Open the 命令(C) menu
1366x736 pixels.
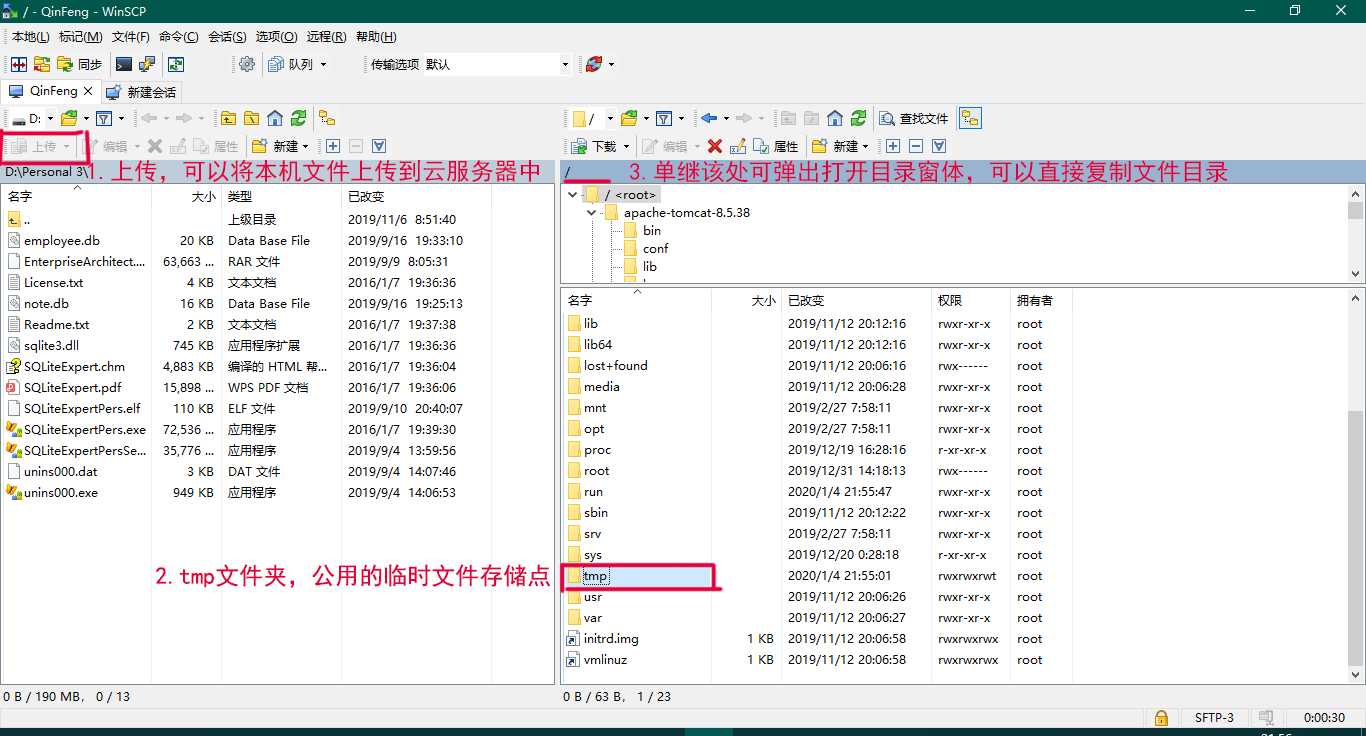178,37
